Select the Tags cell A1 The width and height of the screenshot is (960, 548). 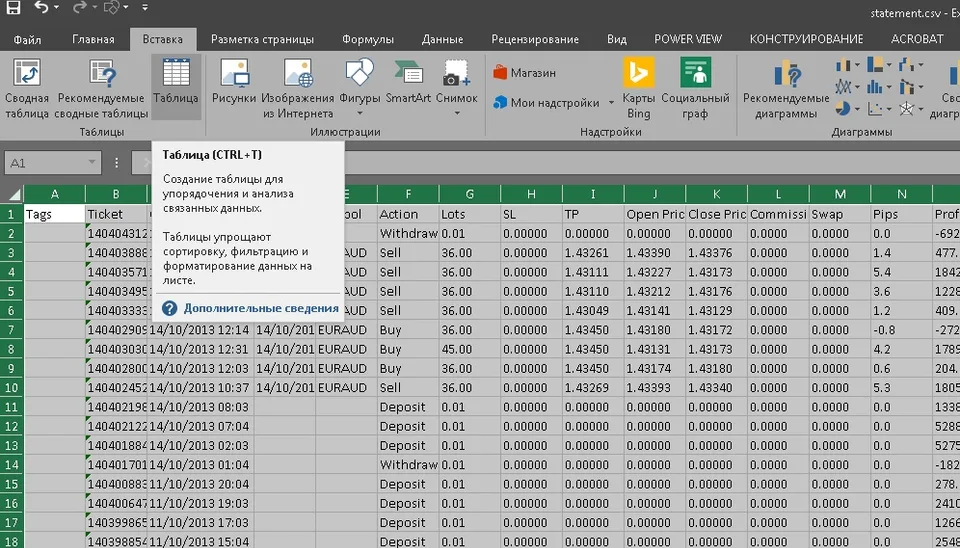coord(54,214)
